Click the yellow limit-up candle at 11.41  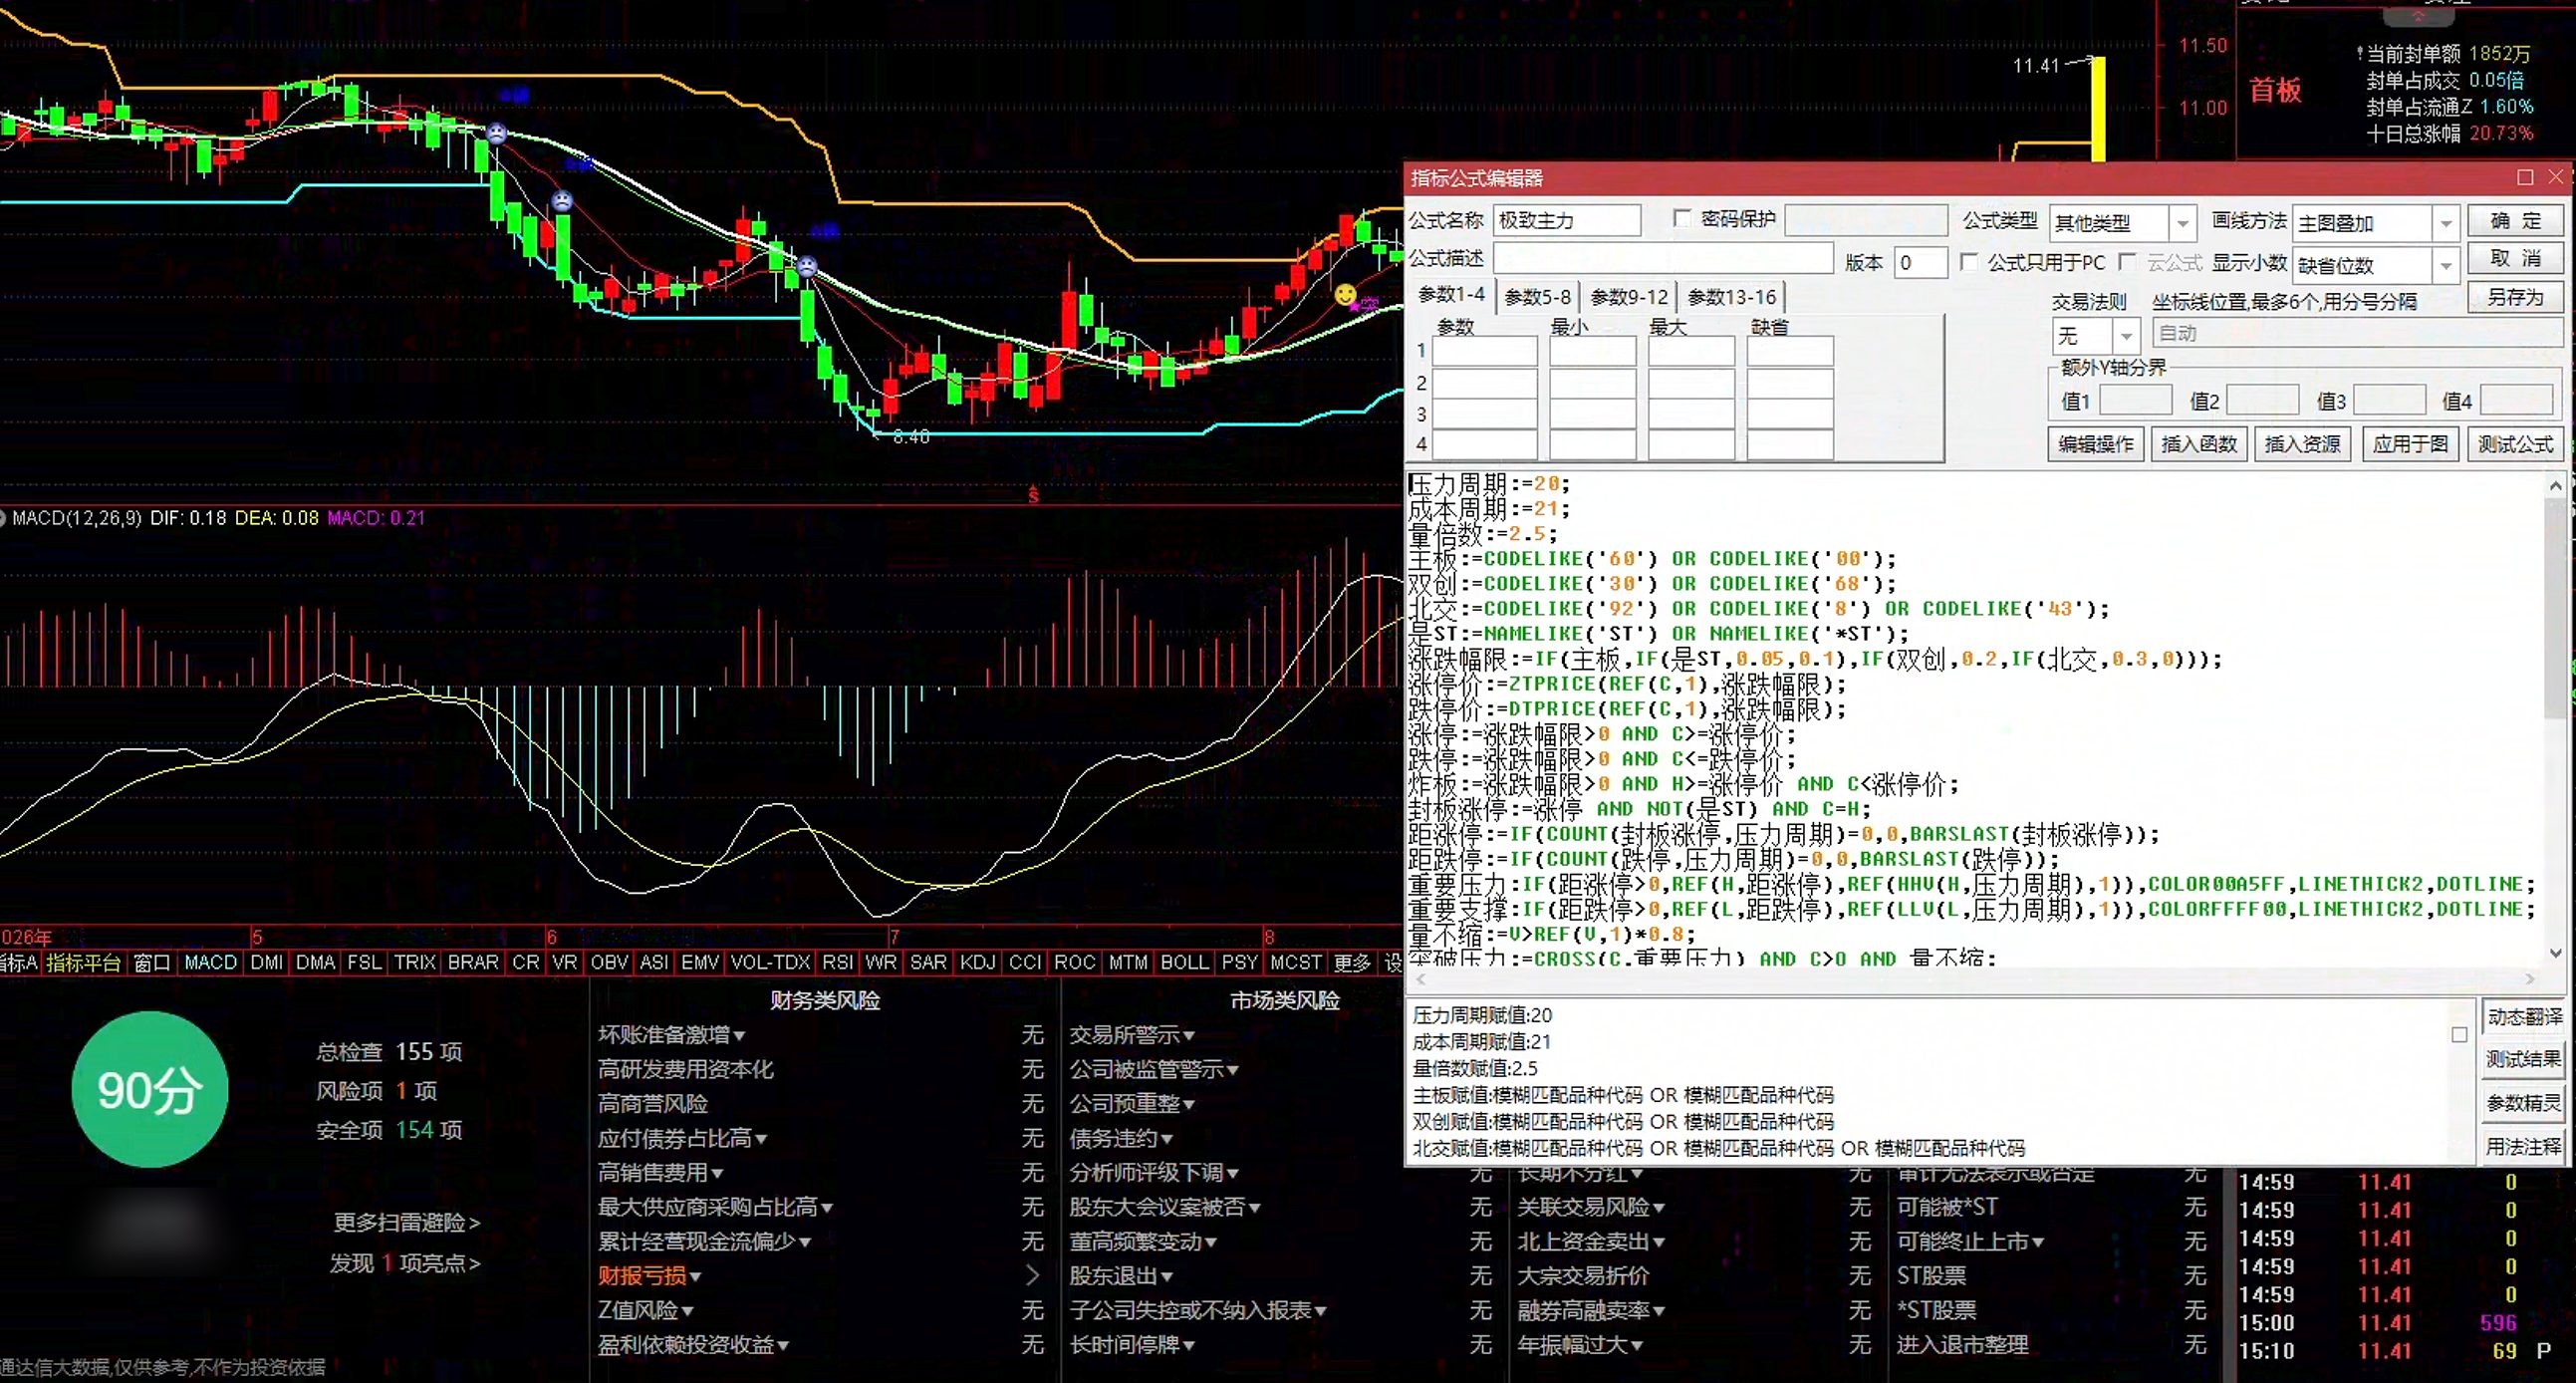(2098, 108)
